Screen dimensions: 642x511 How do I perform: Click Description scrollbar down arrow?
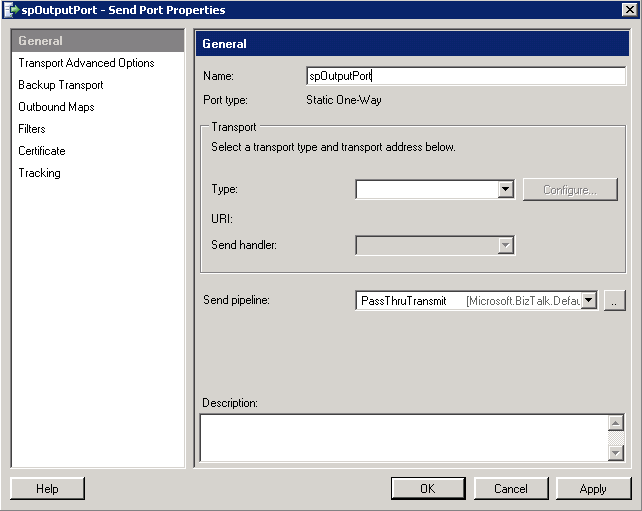(x=616, y=453)
